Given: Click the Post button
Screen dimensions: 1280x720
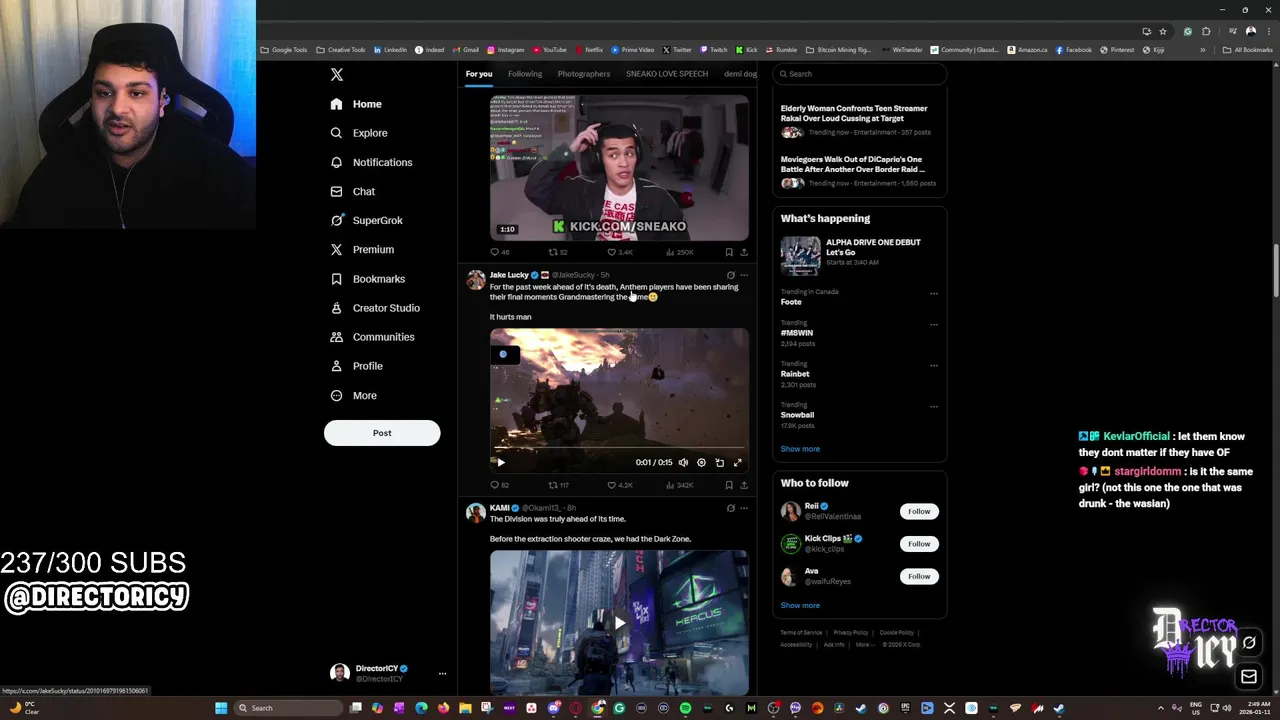Looking at the screenshot, I should [382, 433].
